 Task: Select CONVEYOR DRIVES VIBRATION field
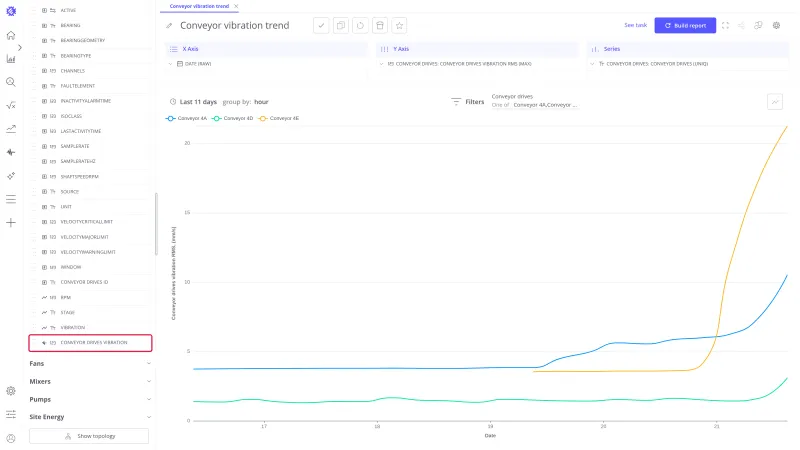pos(90,343)
